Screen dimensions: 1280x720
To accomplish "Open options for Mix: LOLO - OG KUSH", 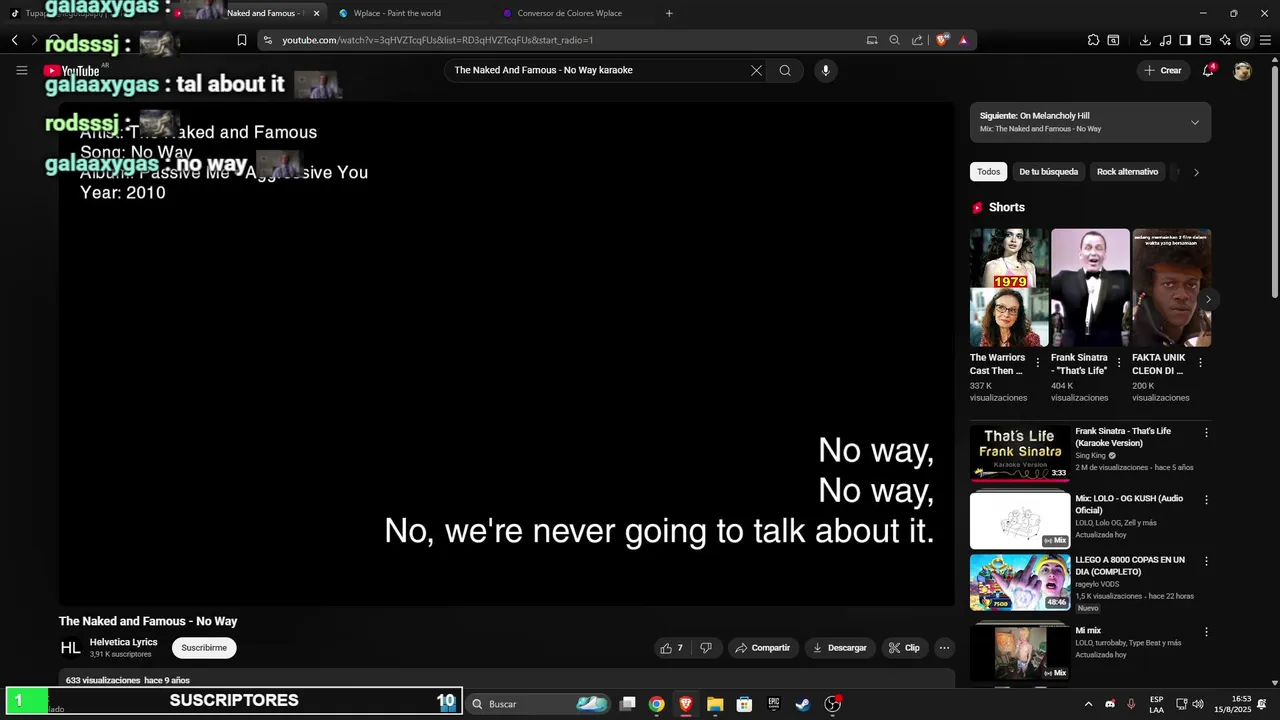I will 1206,500.
